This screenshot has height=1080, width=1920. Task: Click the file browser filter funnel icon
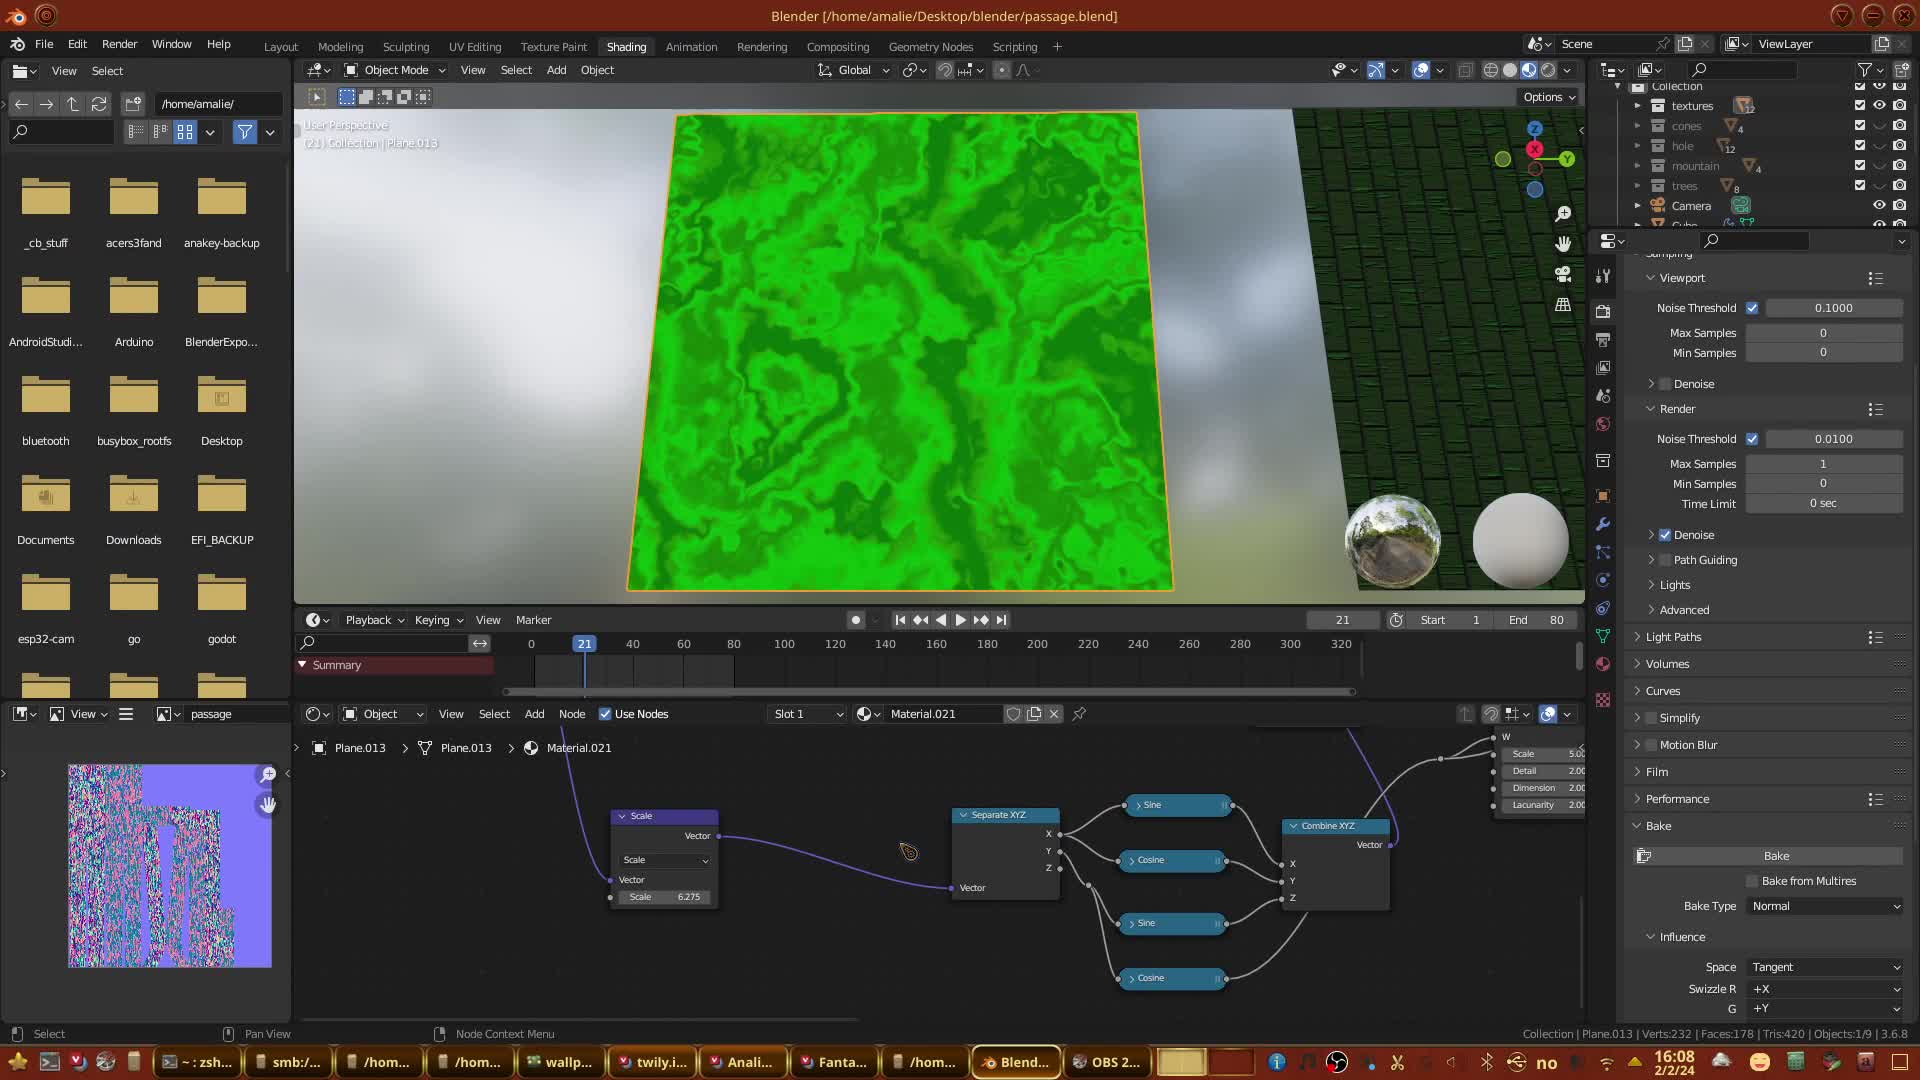[x=244, y=132]
